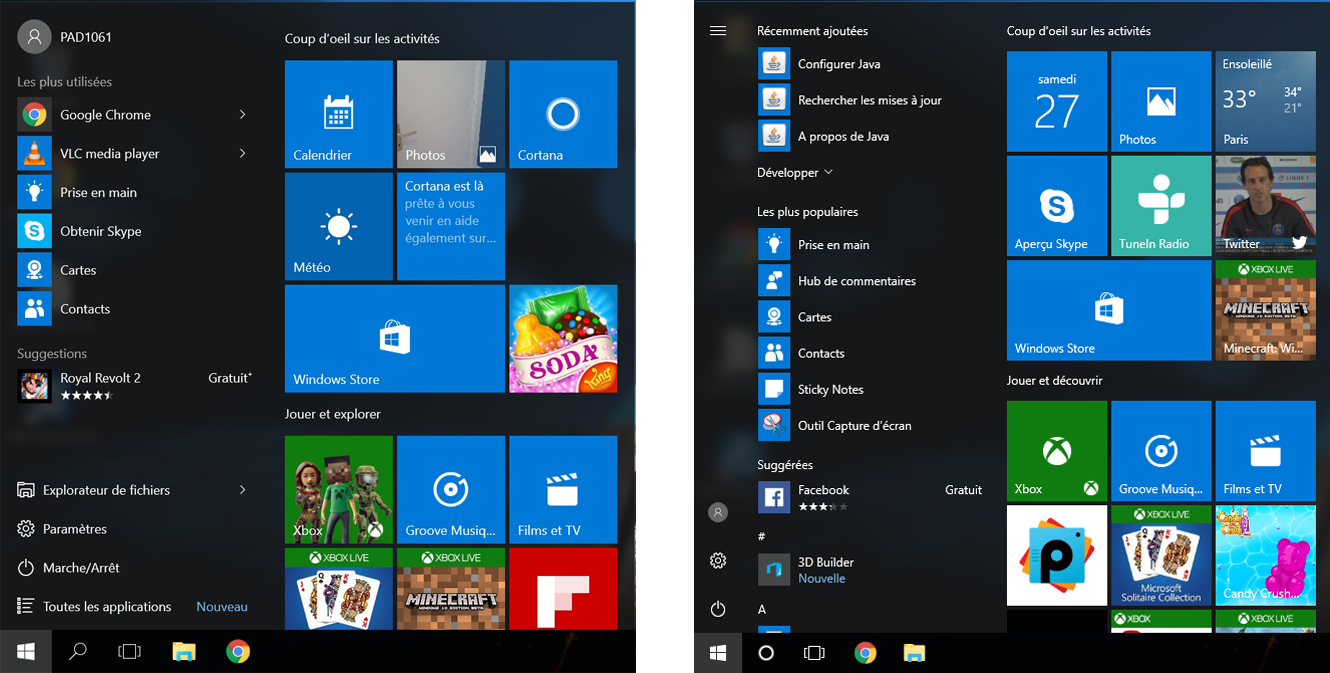The width and height of the screenshot is (1330, 673).
Task: Expand the Explorateur de fichiers arrow
Action: [x=241, y=489]
